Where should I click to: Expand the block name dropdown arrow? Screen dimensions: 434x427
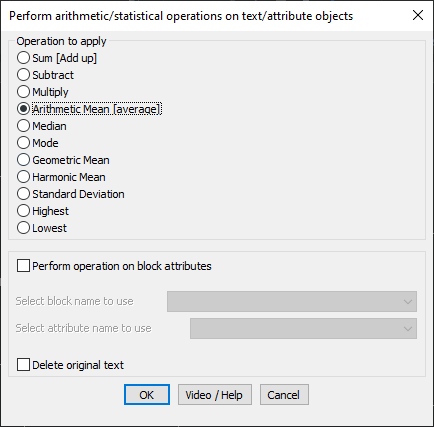click(x=408, y=302)
